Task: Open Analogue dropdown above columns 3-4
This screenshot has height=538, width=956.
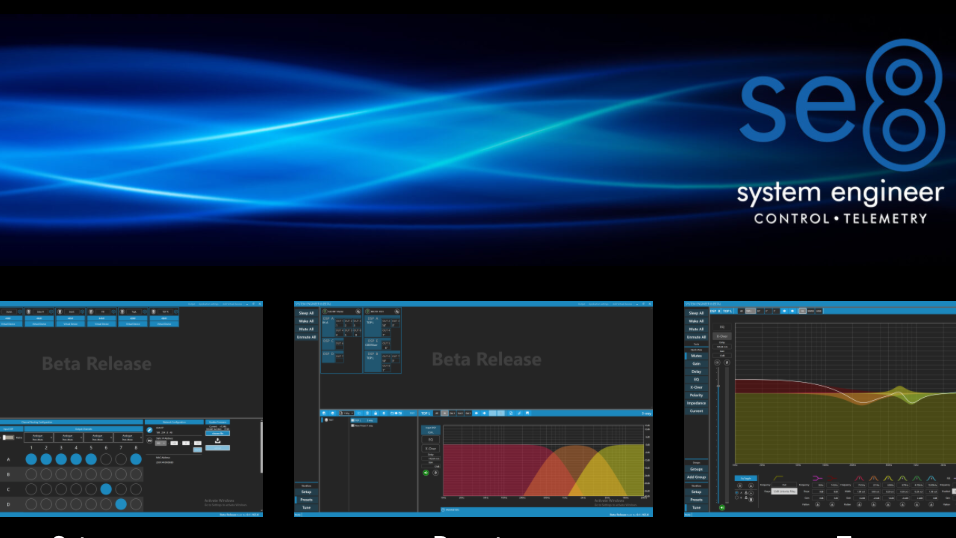Action: (x=69, y=437)
